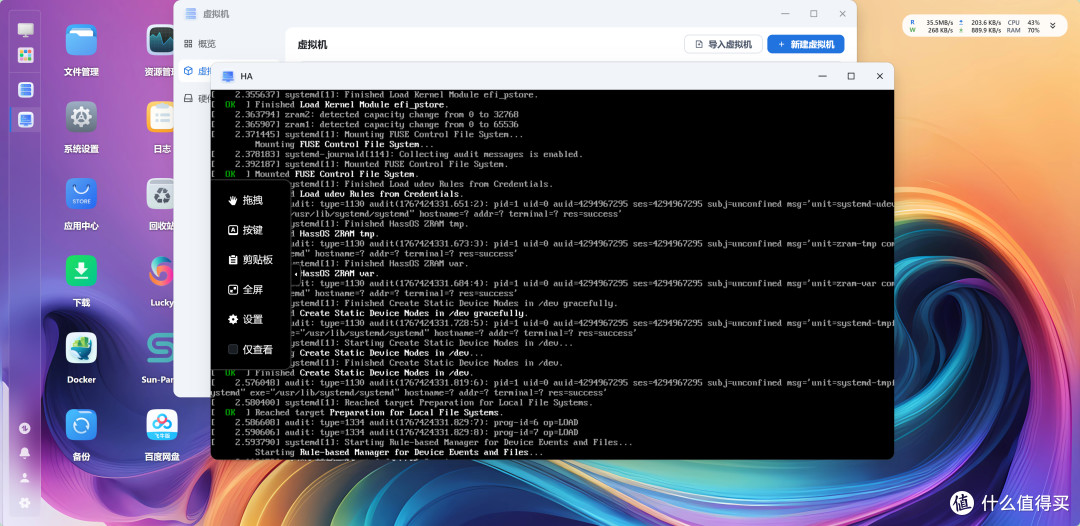Open the colorful app launcher grid in dock
Viewport: 1080px width, 526px height.
coord(25,55)
